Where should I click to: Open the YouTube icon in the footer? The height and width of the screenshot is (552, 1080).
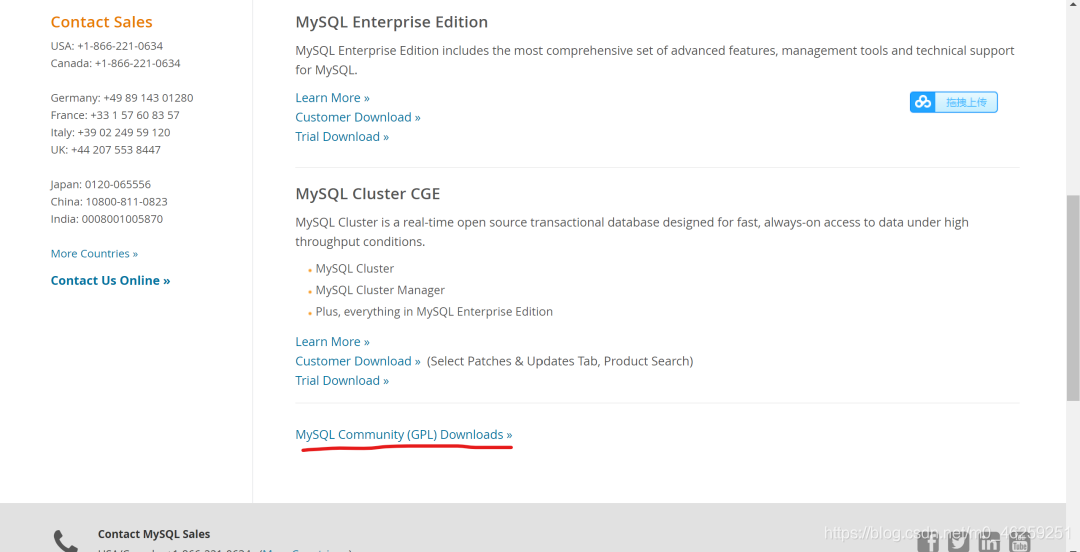click(x=1019, y=544)
